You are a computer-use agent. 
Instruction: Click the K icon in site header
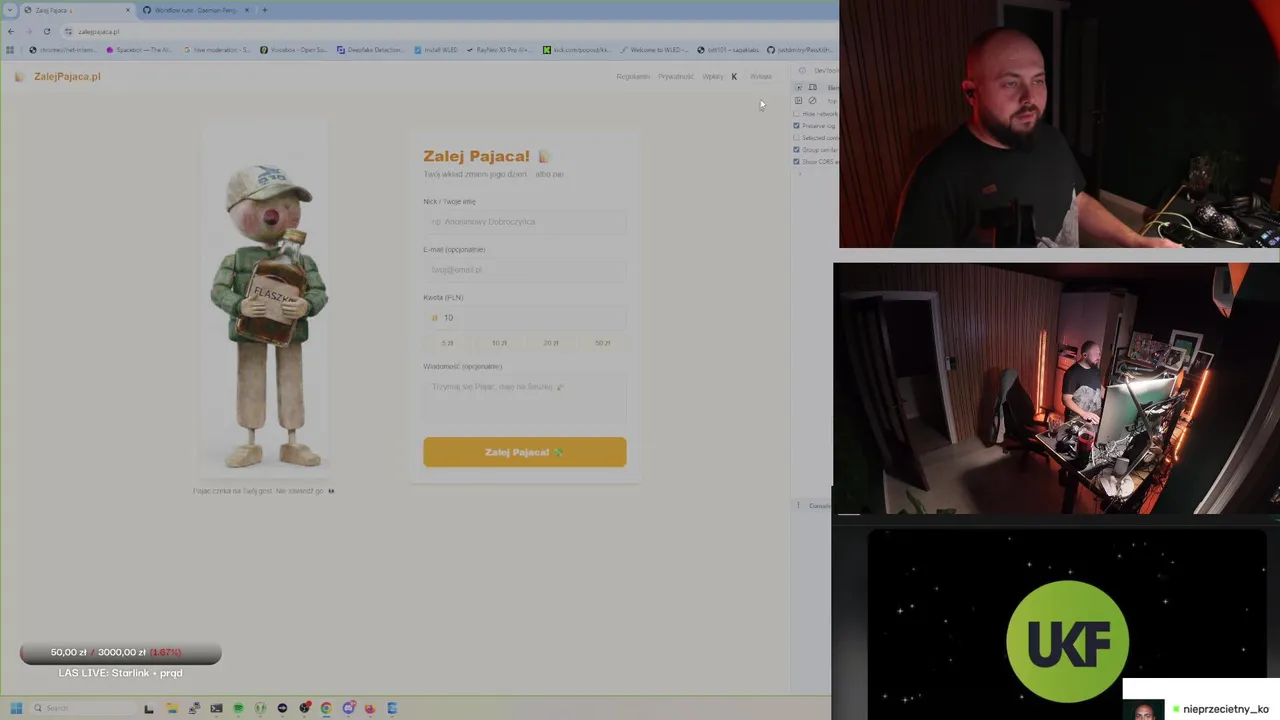coord(734,76)
